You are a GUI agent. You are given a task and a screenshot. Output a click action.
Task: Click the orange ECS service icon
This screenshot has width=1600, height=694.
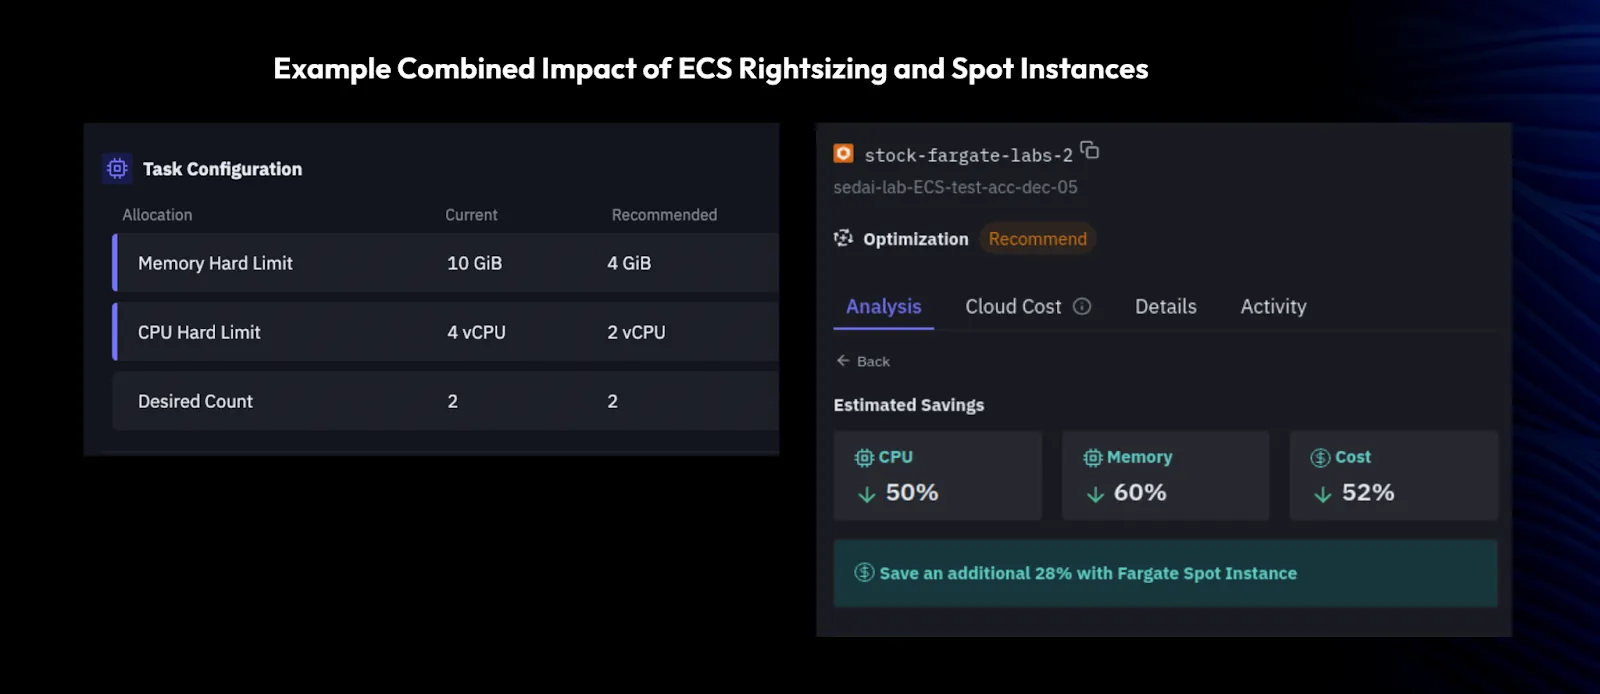[x=843, y=153]
